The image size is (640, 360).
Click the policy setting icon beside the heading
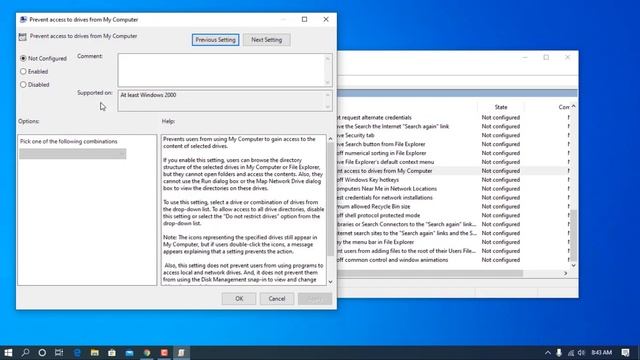[22, 37]
